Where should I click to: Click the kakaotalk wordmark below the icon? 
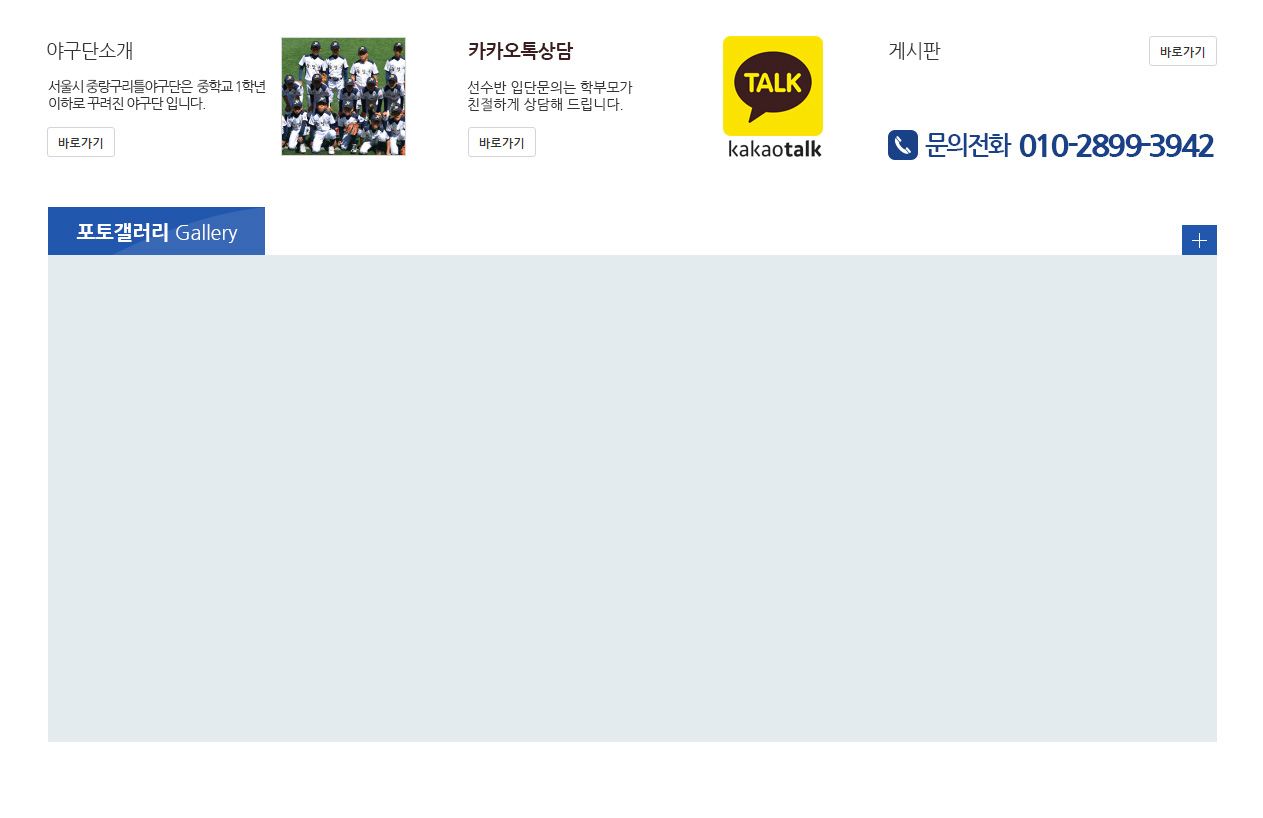(775, 149)
